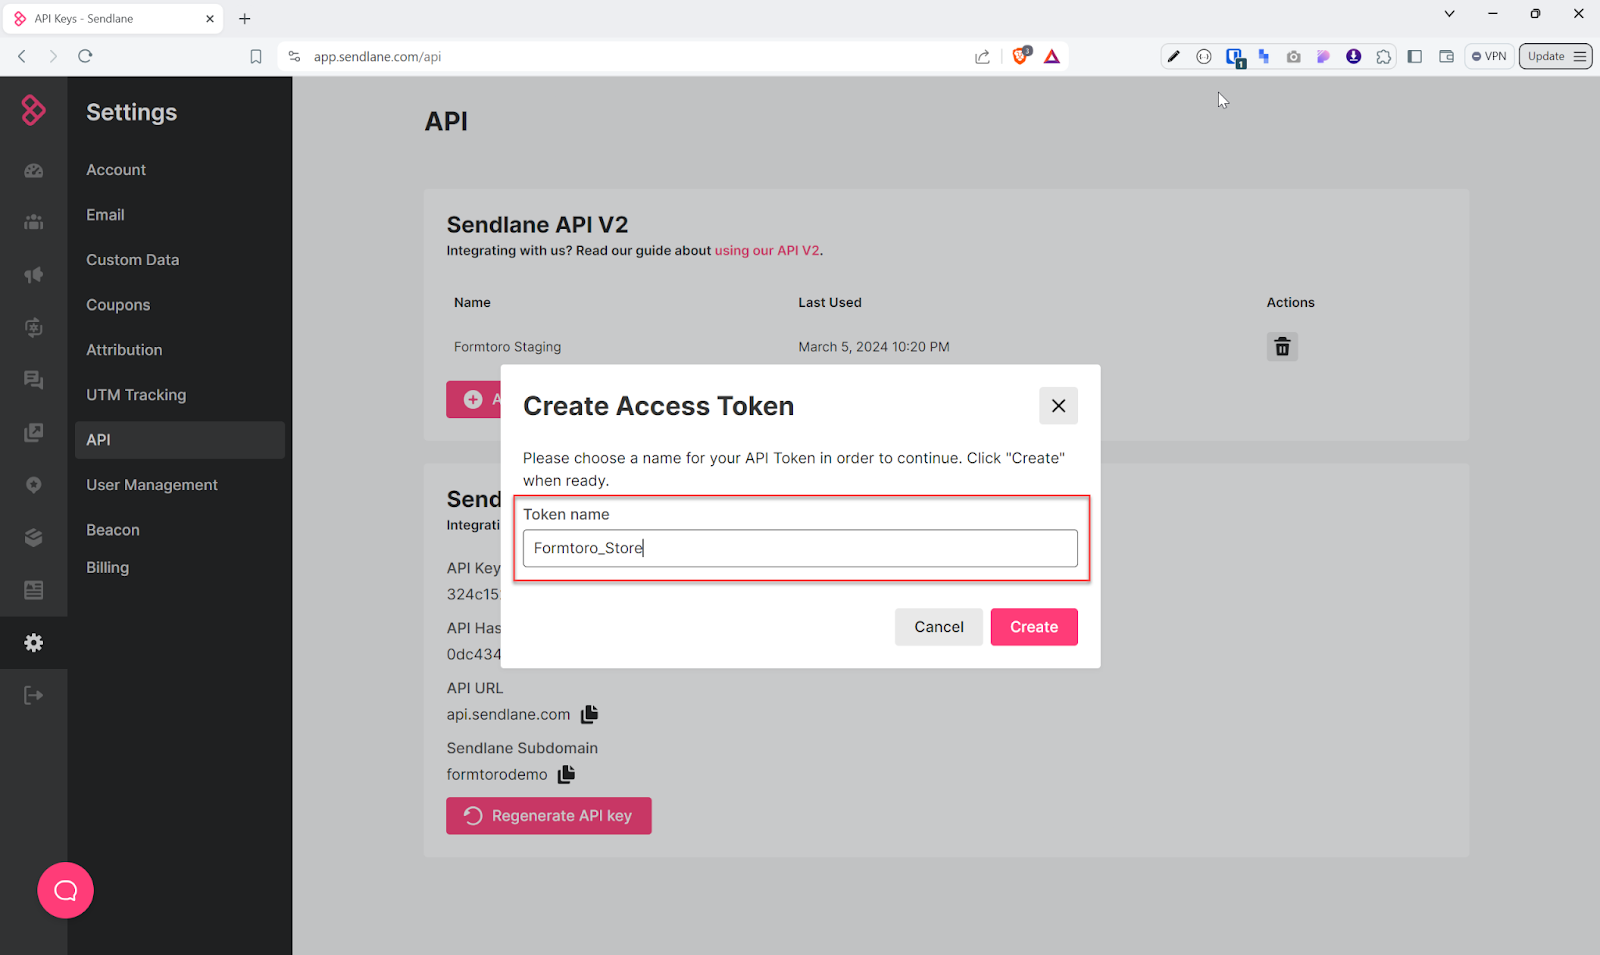Image resolution: width=1600 pixels, height=955 pixels.
Task: Open the 'using our API V2' link
Action: click(767, 251)
